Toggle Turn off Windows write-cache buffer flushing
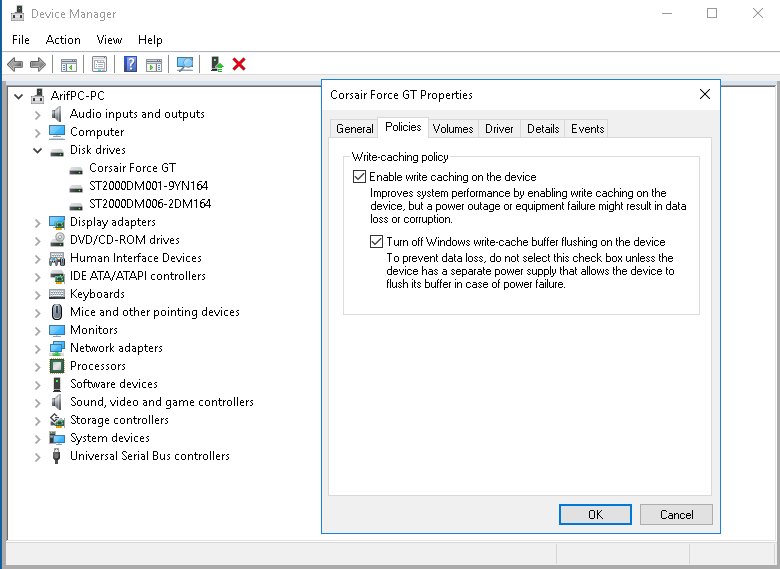780x569 pixels. 376,242
